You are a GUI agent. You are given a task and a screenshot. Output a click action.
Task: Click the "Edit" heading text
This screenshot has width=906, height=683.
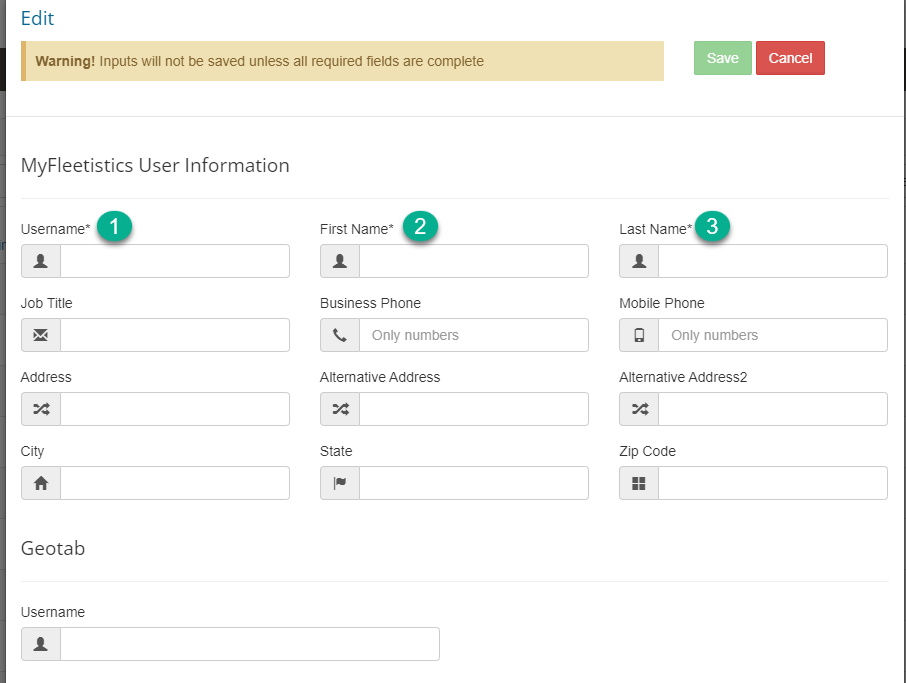(37, 18)
